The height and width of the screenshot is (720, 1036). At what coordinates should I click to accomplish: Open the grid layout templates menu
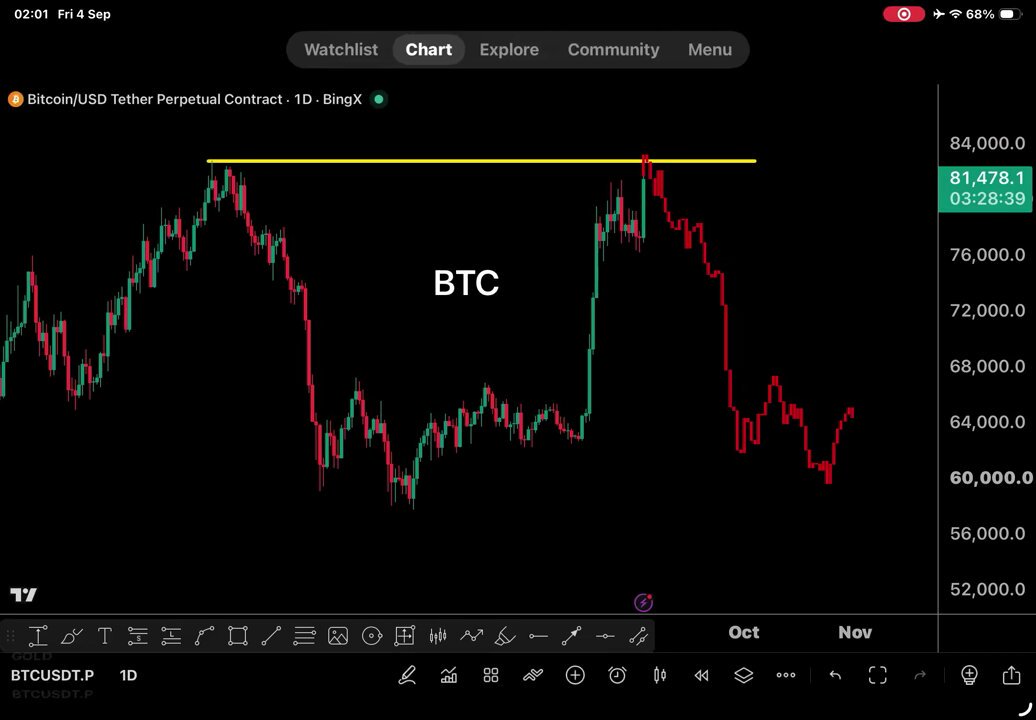coord(491,675)
